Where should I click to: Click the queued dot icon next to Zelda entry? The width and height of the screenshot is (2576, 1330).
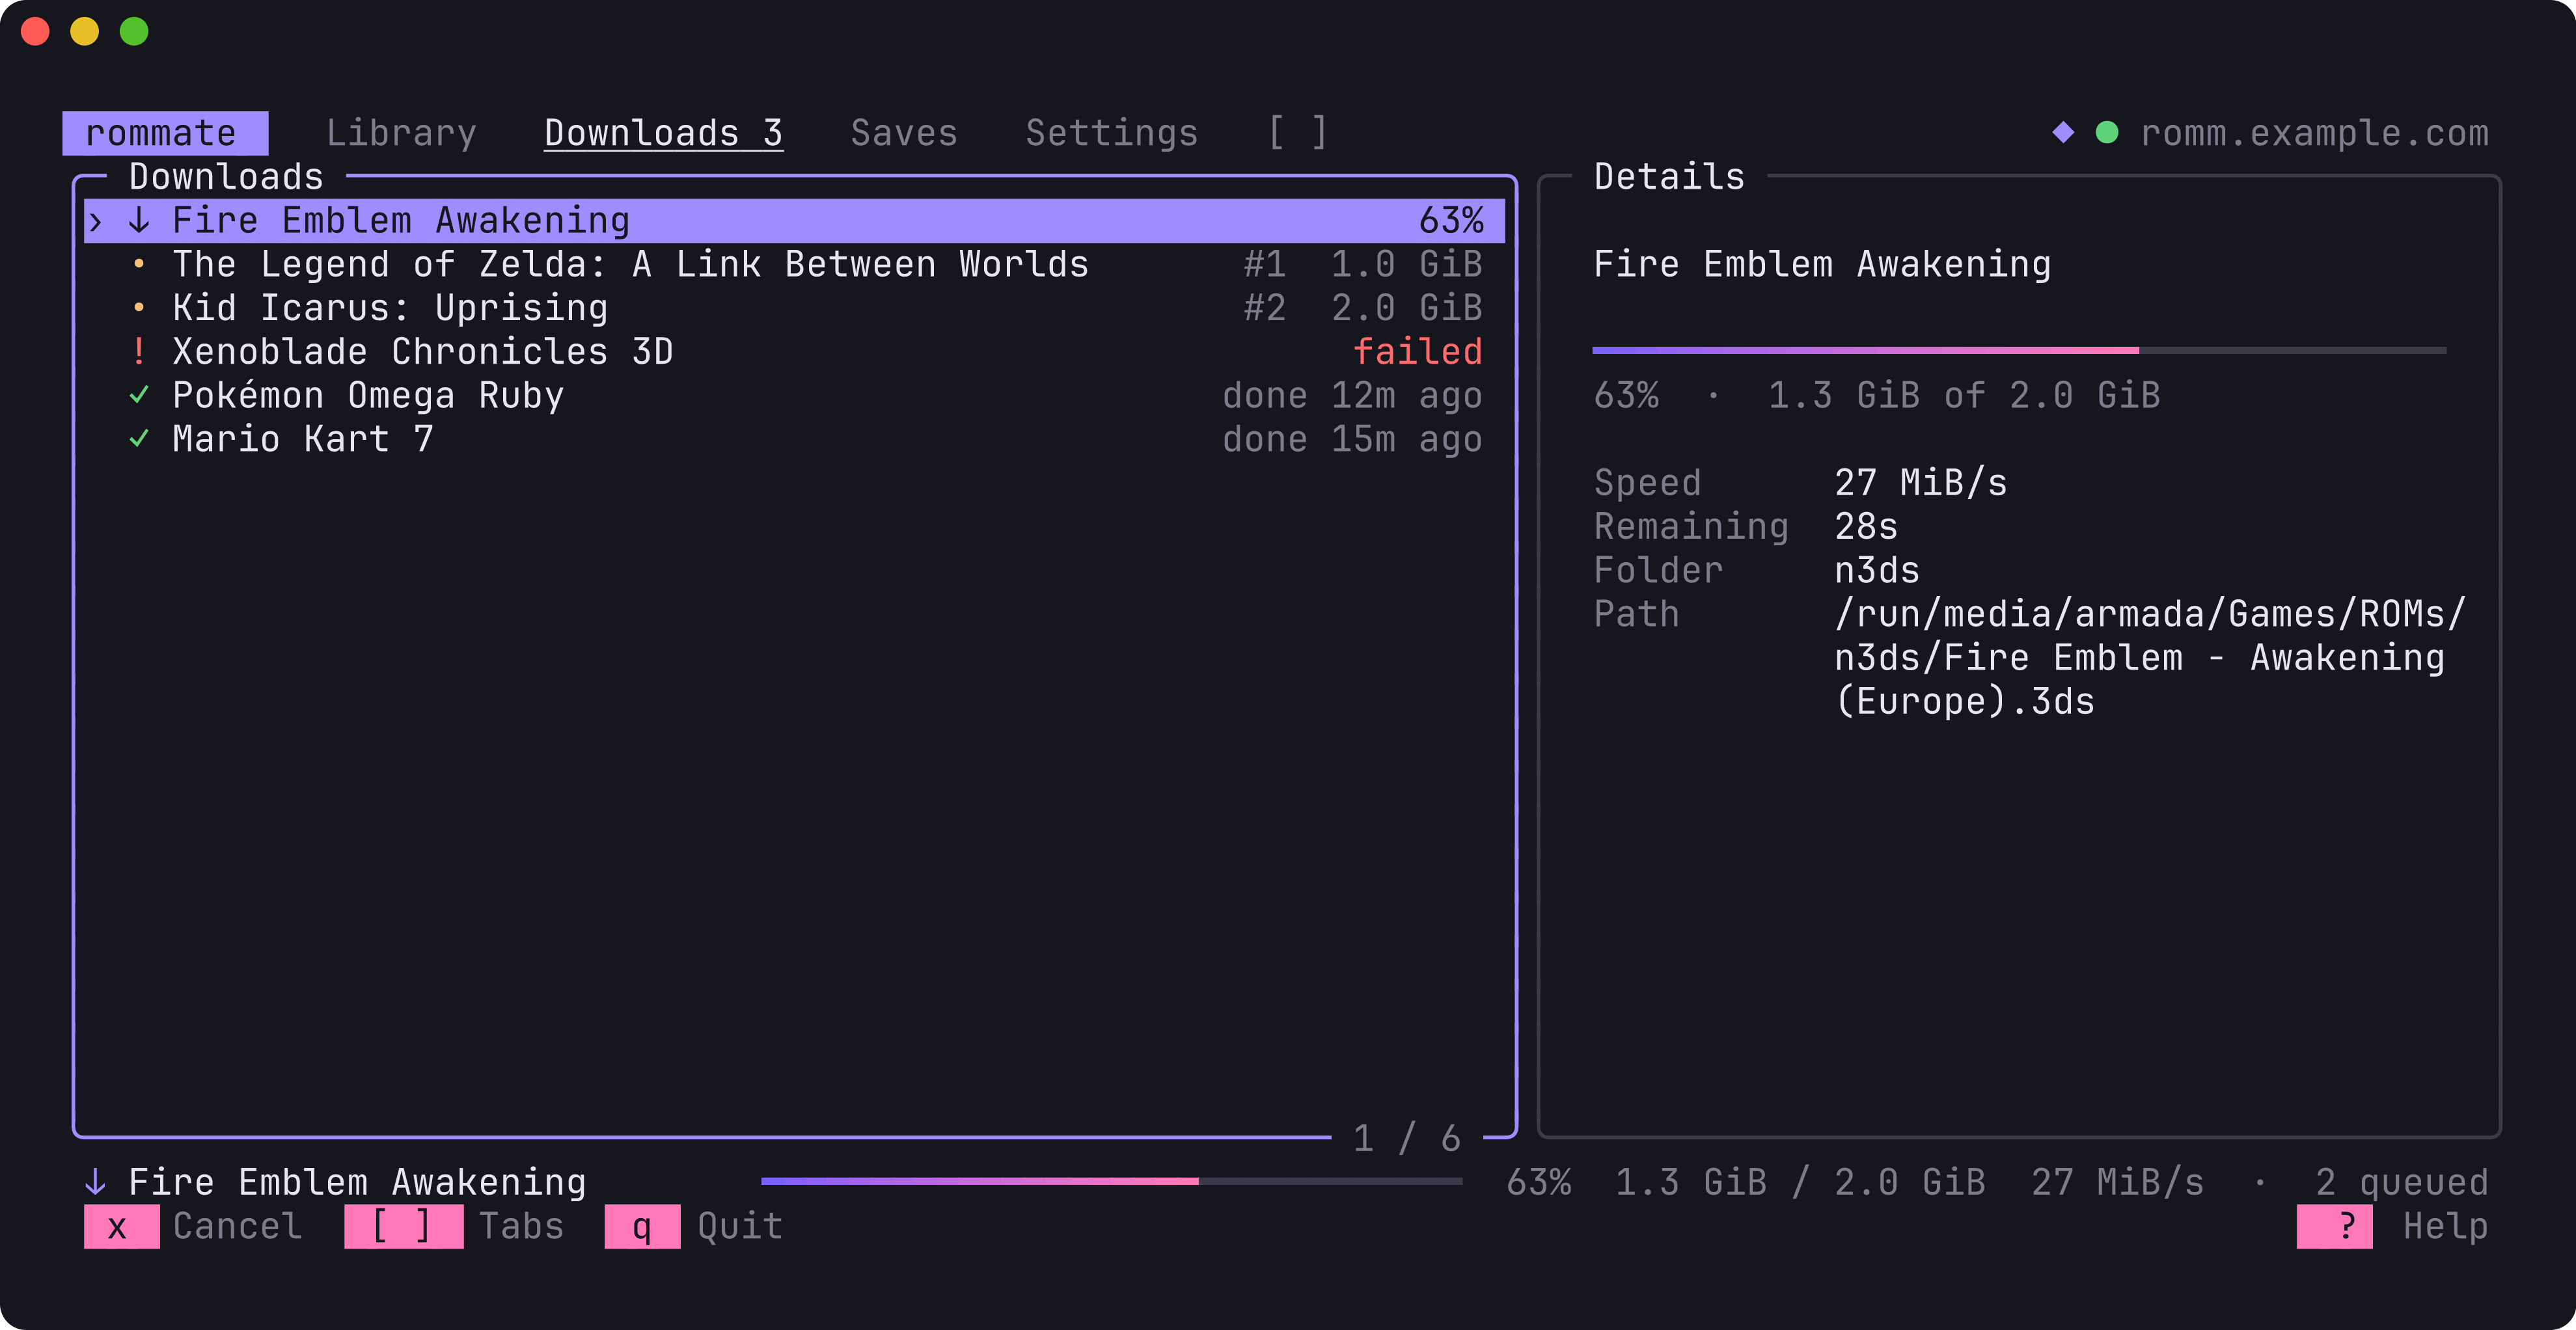click(139, 265)
